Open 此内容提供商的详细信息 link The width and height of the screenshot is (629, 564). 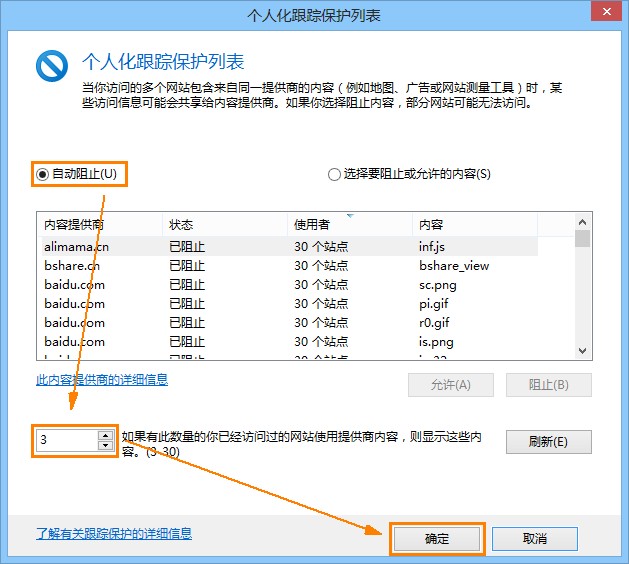pyautogui.click(x=101, y=380)
